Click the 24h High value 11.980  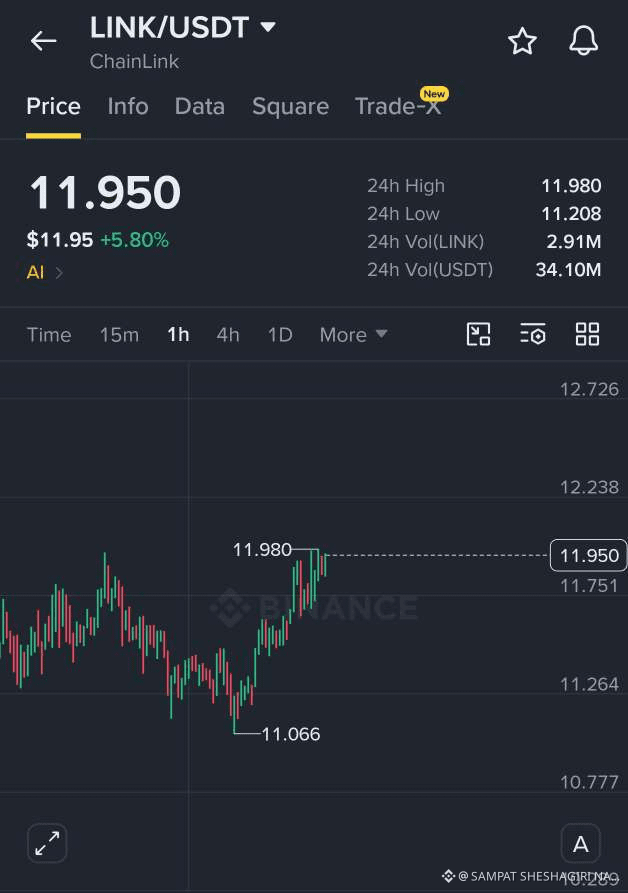571,186
